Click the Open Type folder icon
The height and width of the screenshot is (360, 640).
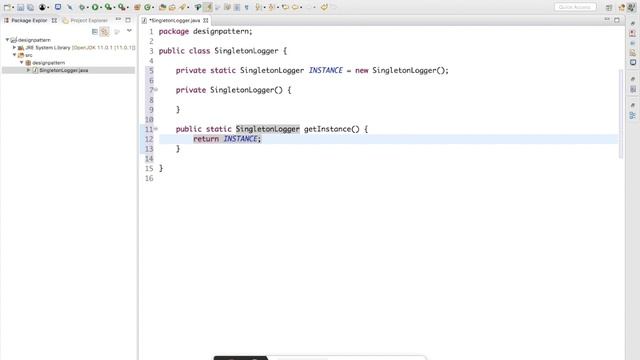click(162, 7)
